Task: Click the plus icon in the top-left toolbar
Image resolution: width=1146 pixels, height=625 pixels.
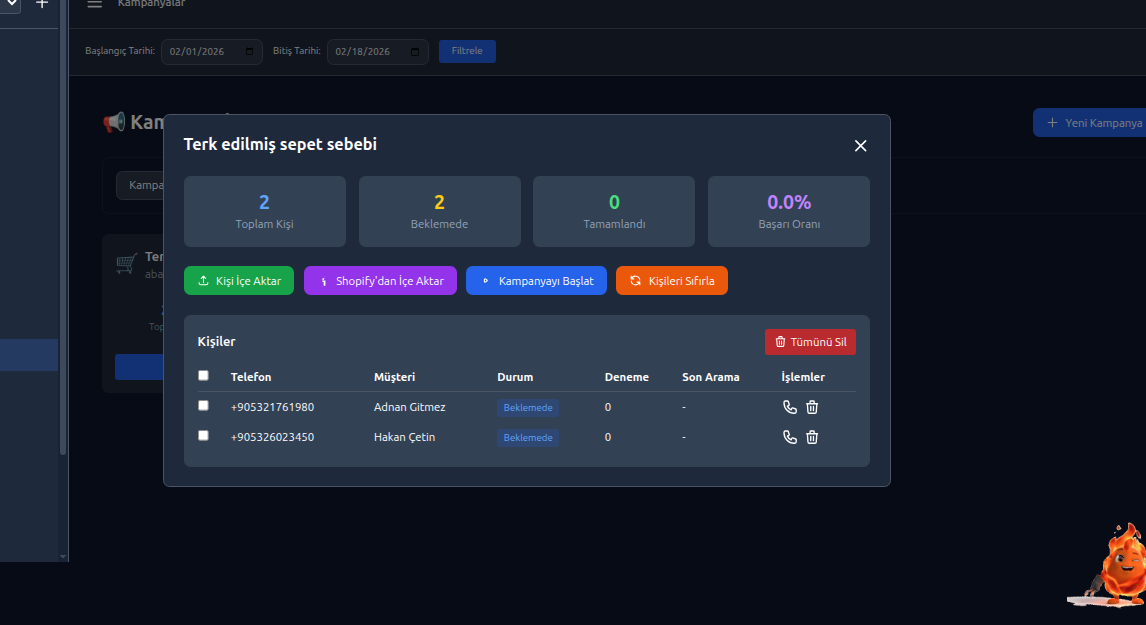Action: click(x=41, y=4)
